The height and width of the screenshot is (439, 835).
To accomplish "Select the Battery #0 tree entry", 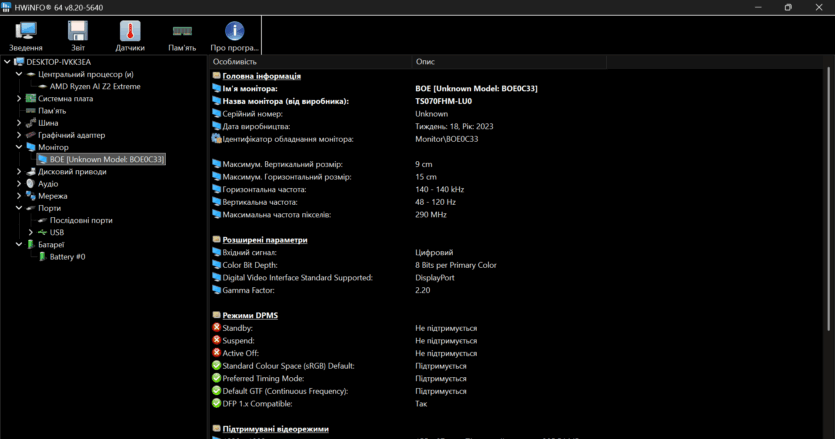I will [x=67, y=257].
